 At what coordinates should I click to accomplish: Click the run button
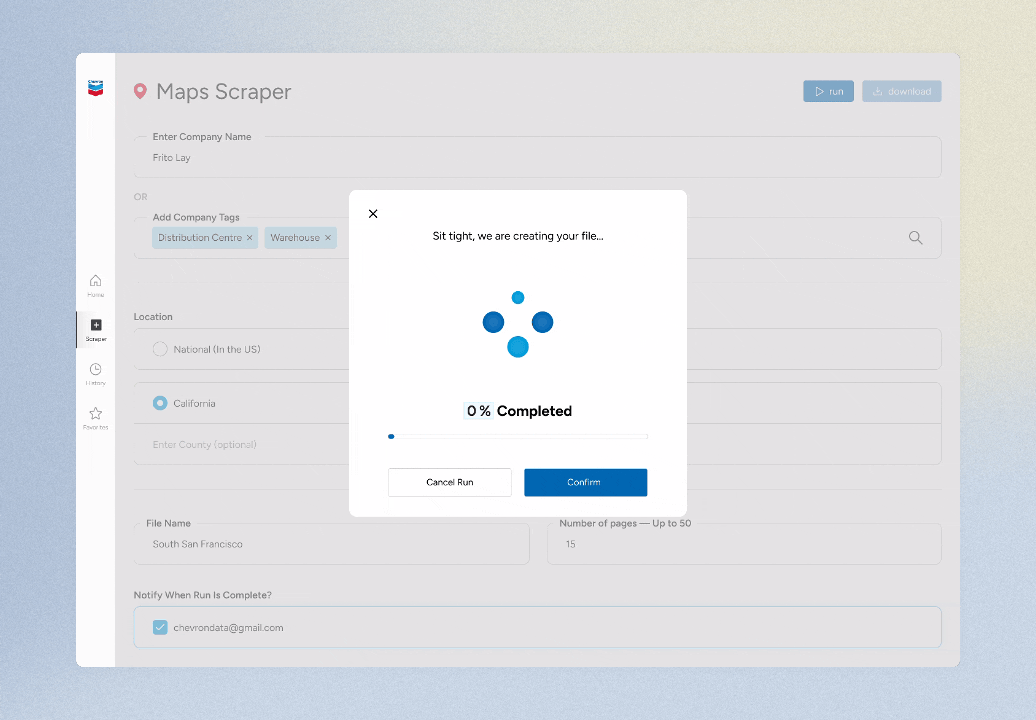(829, 91)
